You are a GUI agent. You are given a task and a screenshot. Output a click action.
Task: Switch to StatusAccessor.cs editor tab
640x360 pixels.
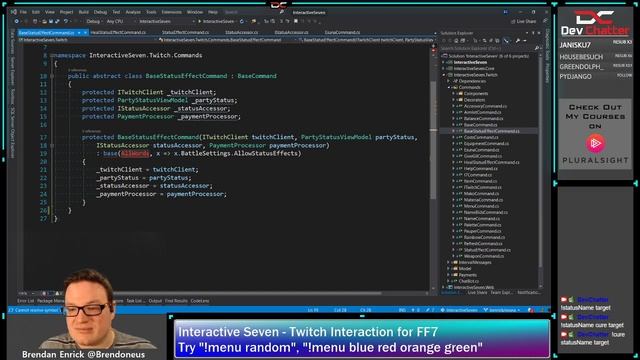tap(242, 32)
